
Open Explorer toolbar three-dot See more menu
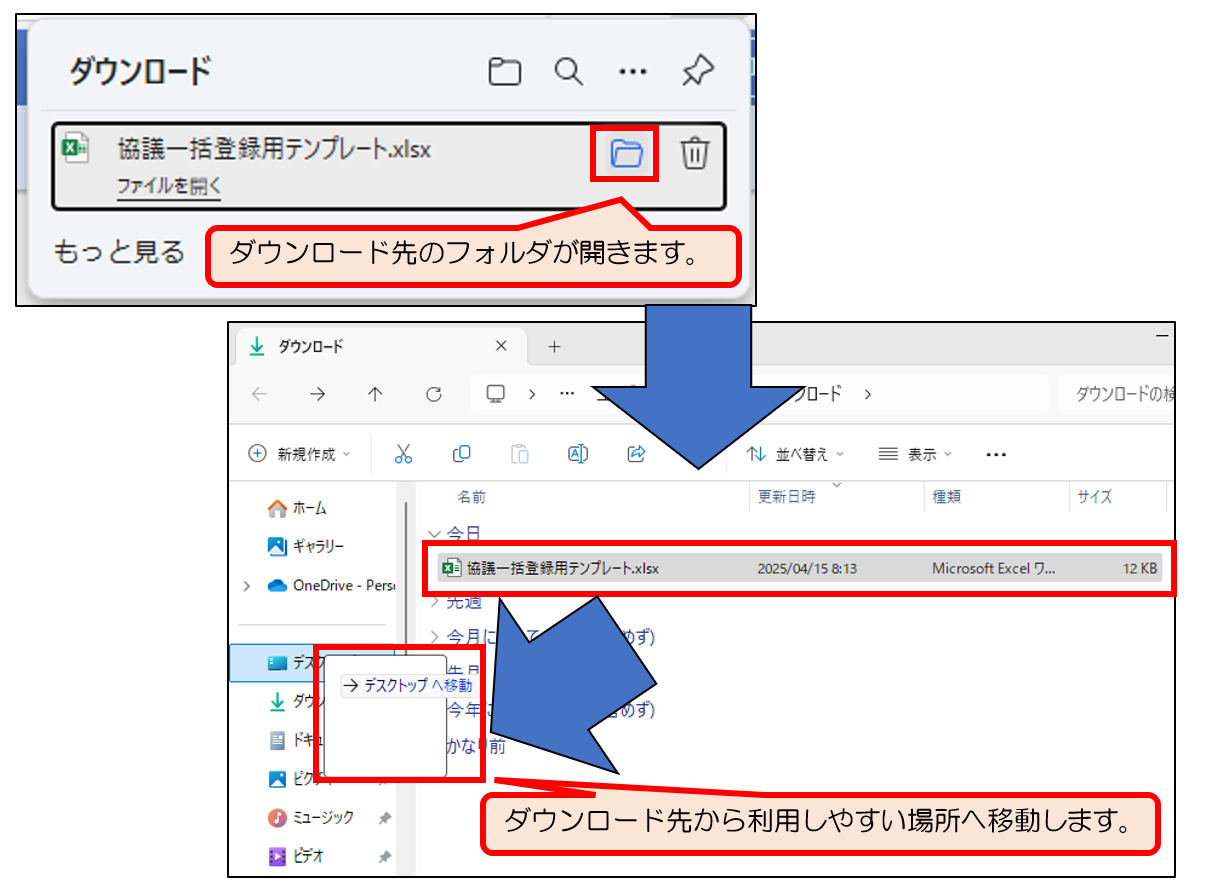point(995,454)
